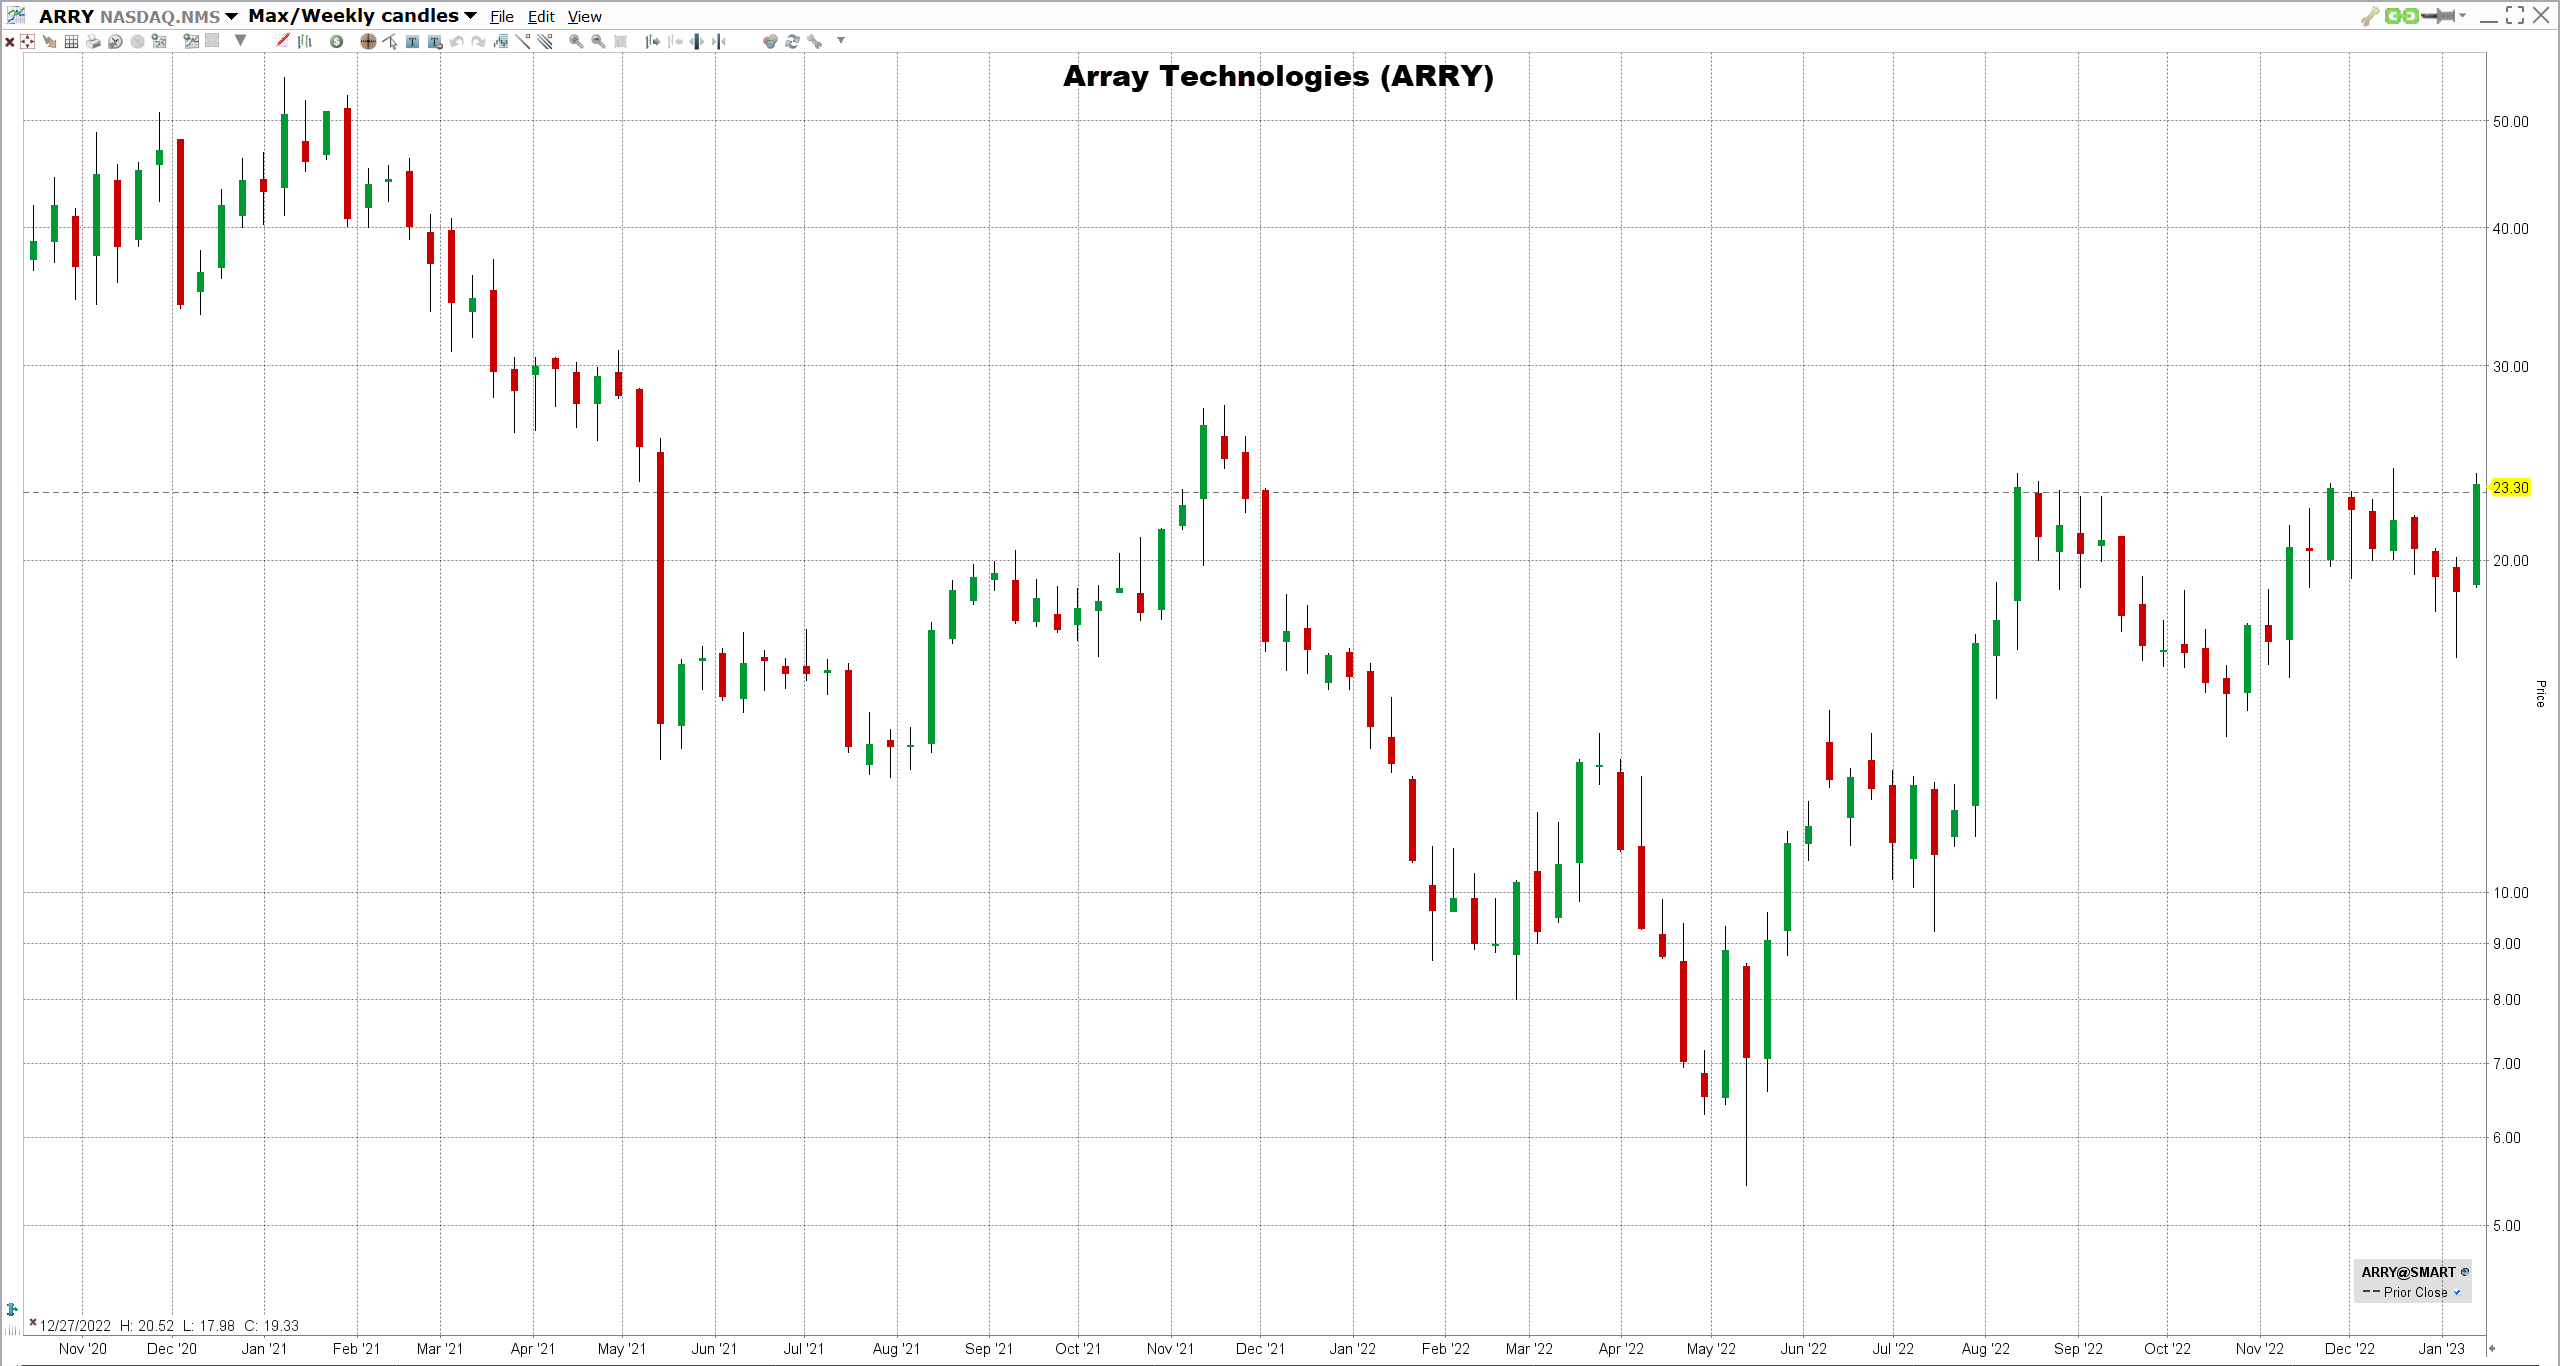Click the 50.00 price axis label

point(2510,121)
